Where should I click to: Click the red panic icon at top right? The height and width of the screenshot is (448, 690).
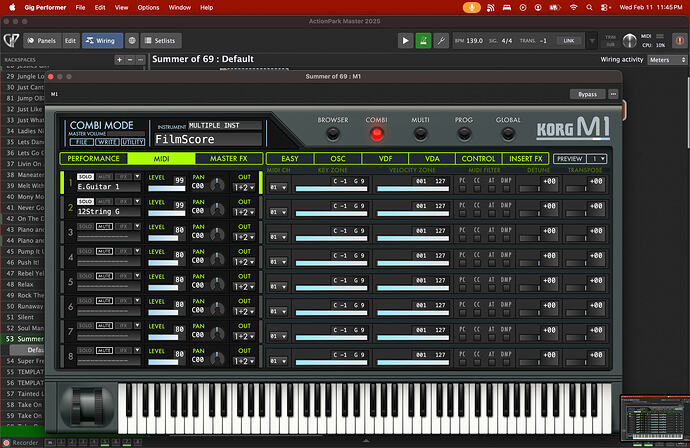coord(679,40)
